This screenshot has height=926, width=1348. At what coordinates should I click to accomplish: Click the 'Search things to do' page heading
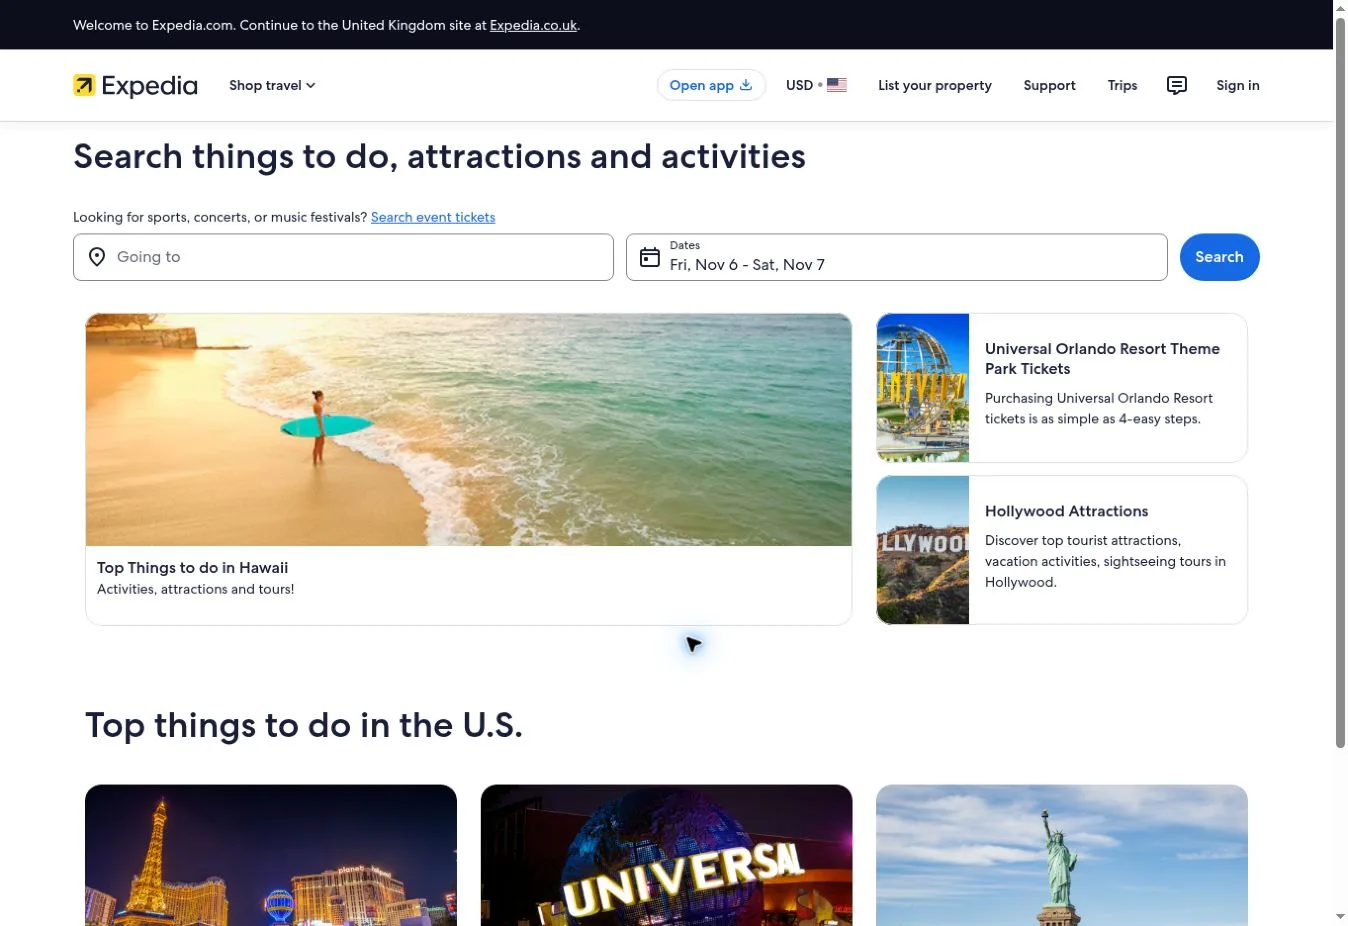[x=439, y=157]
